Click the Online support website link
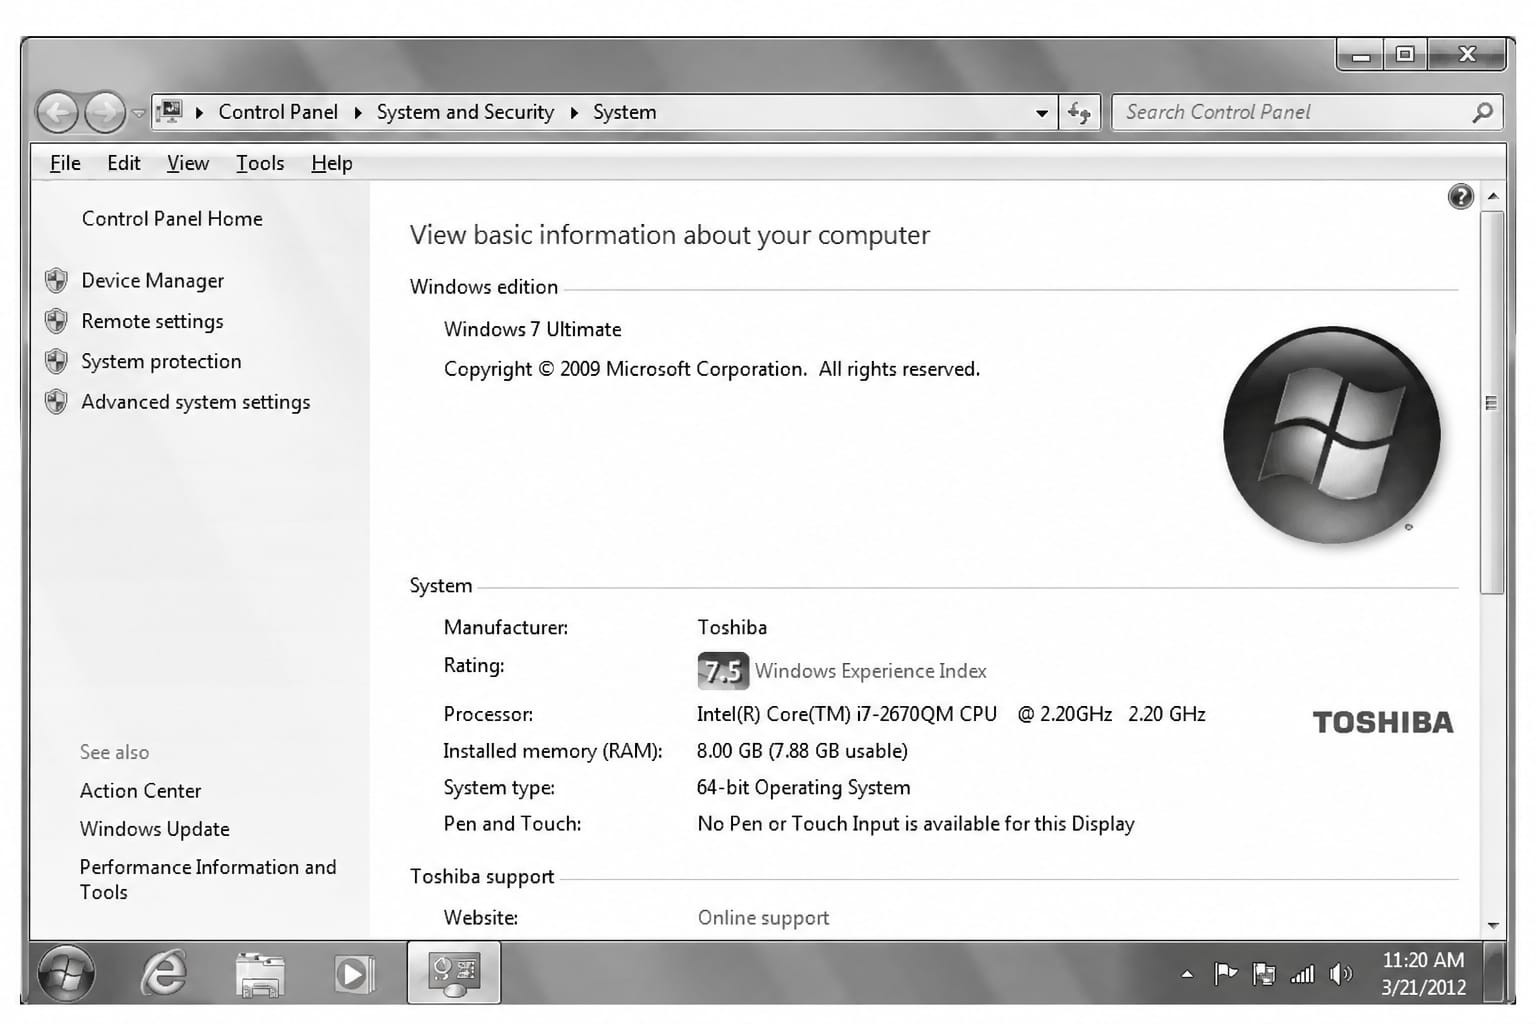 (763, 918)
